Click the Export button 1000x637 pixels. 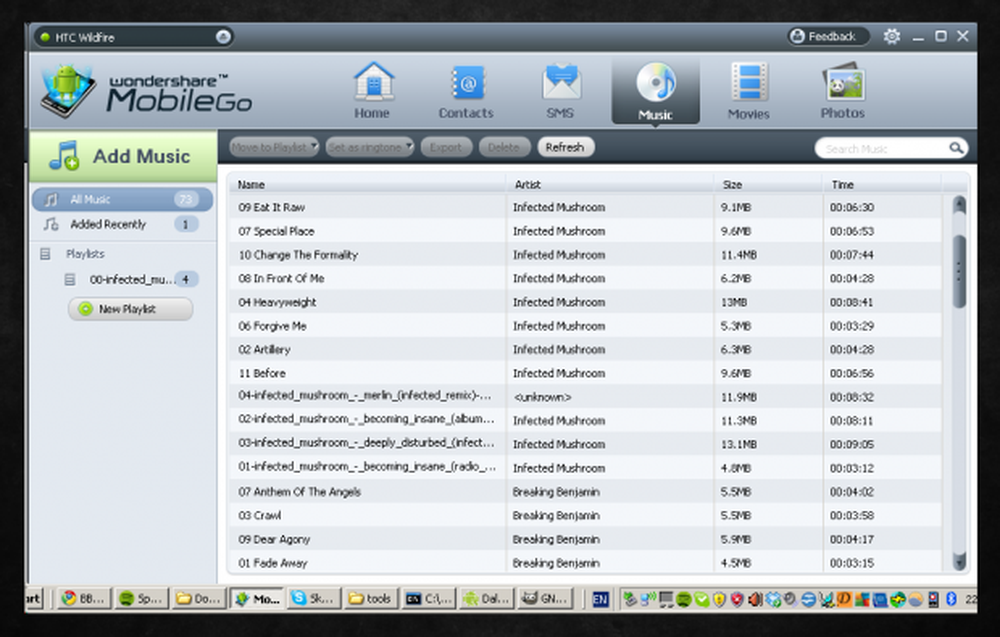point(446,147)
